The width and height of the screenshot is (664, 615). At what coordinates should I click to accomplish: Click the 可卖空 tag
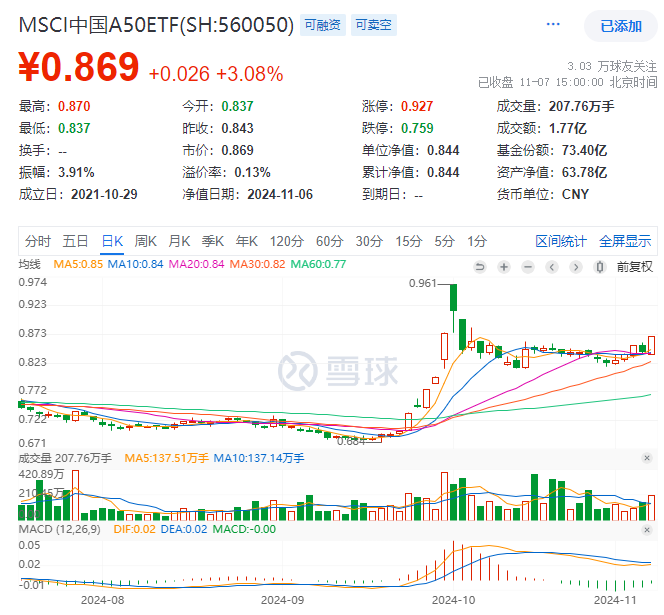pyautogui.click(x=374, y=25)
